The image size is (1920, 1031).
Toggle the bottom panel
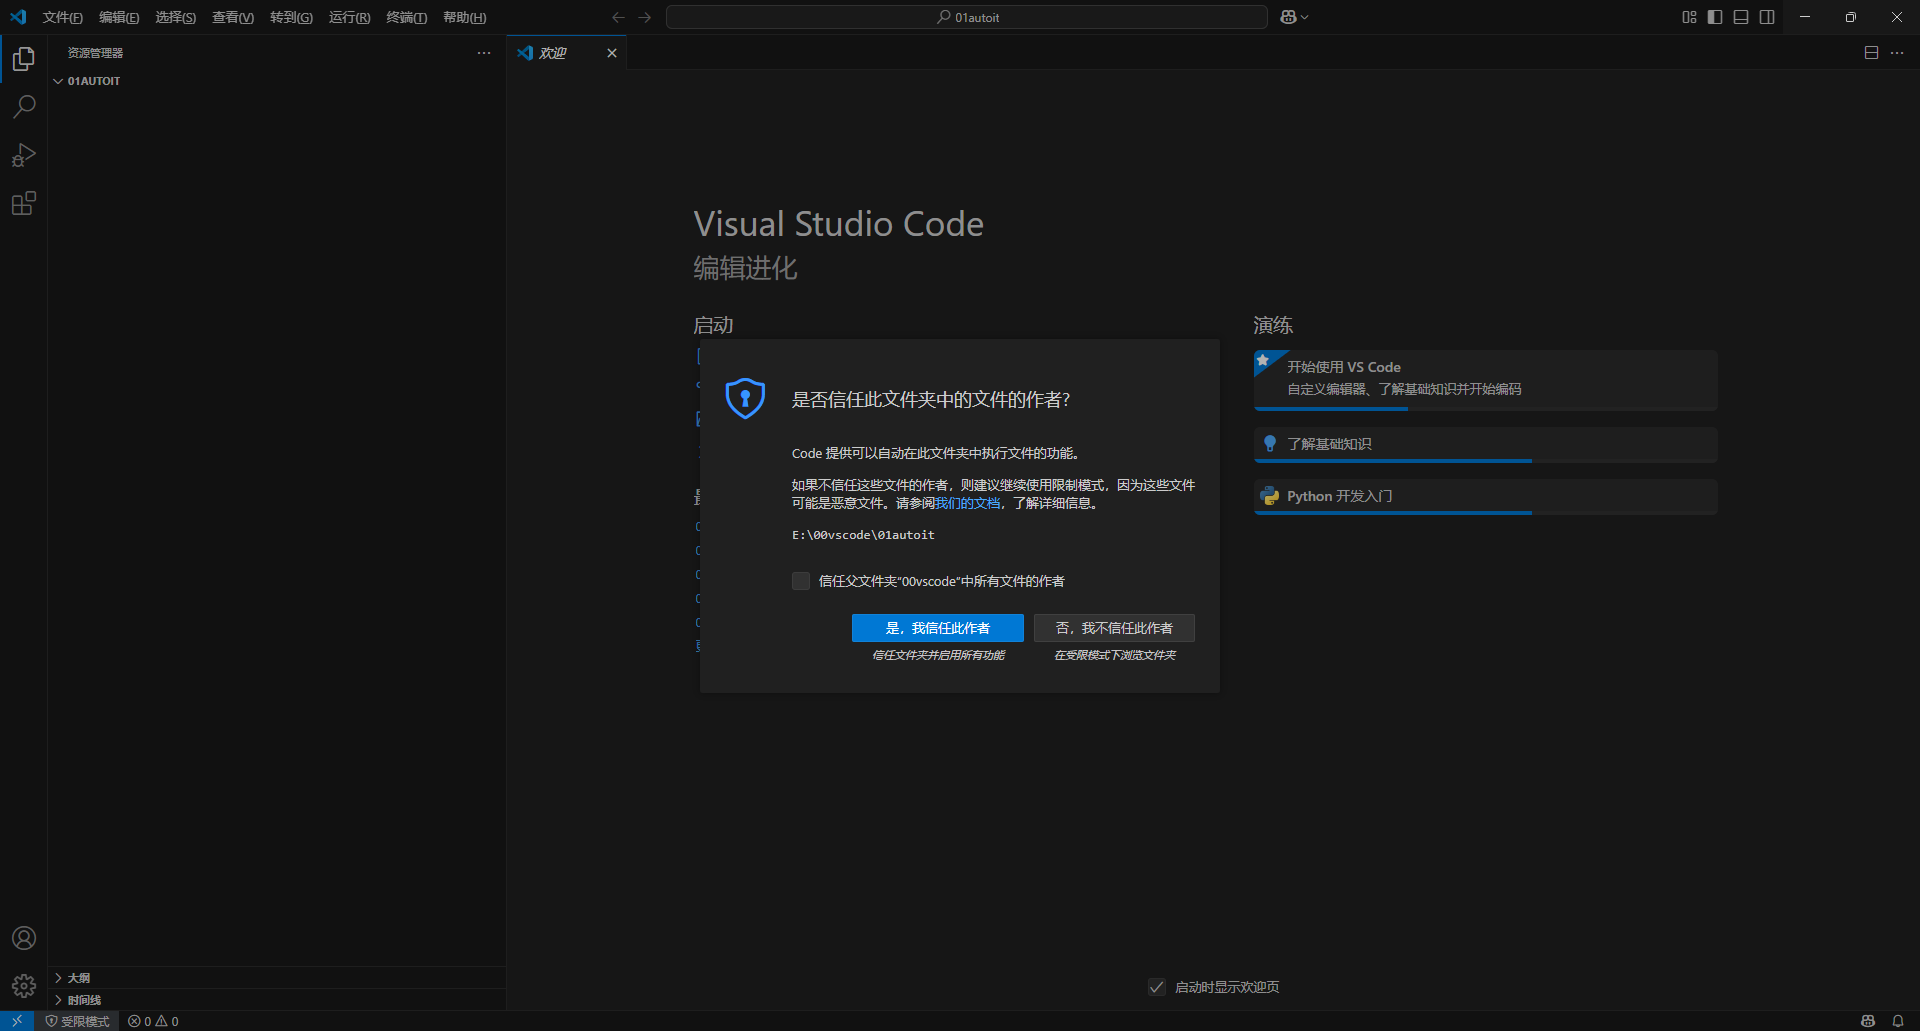[1741, 17]
